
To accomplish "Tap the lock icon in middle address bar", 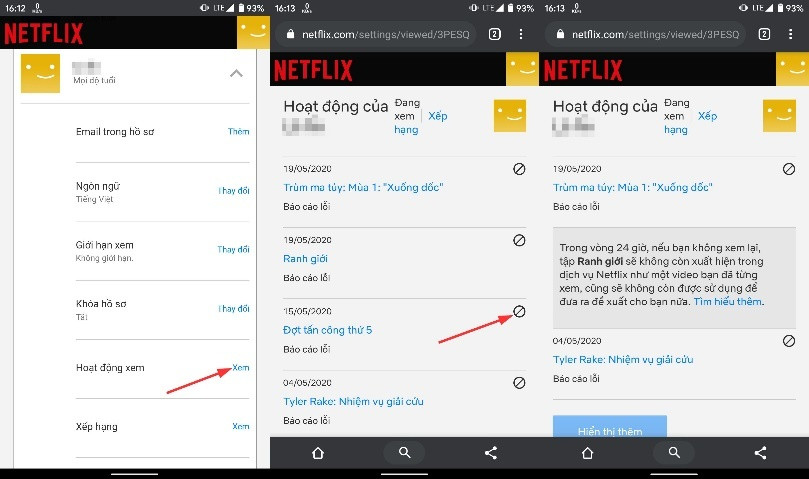I will [x=290, y=34].
